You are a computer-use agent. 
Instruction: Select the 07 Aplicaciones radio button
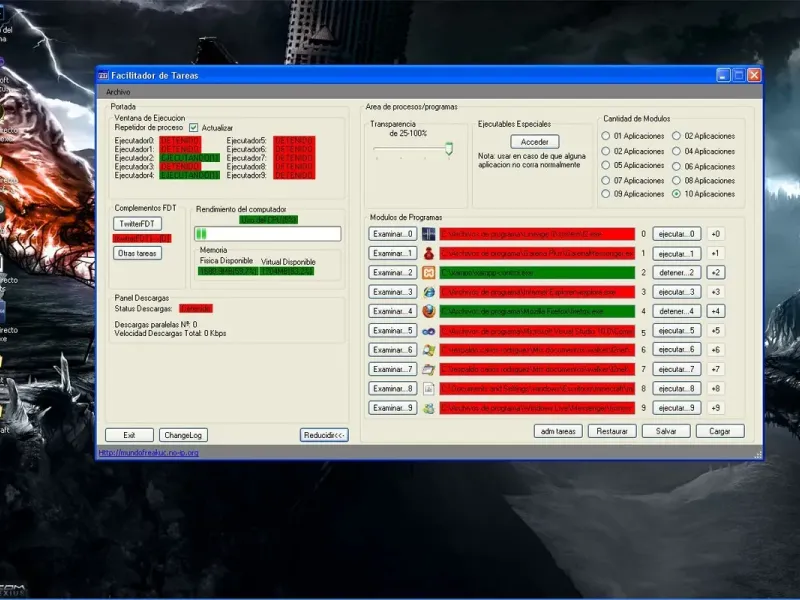(605, 180)
